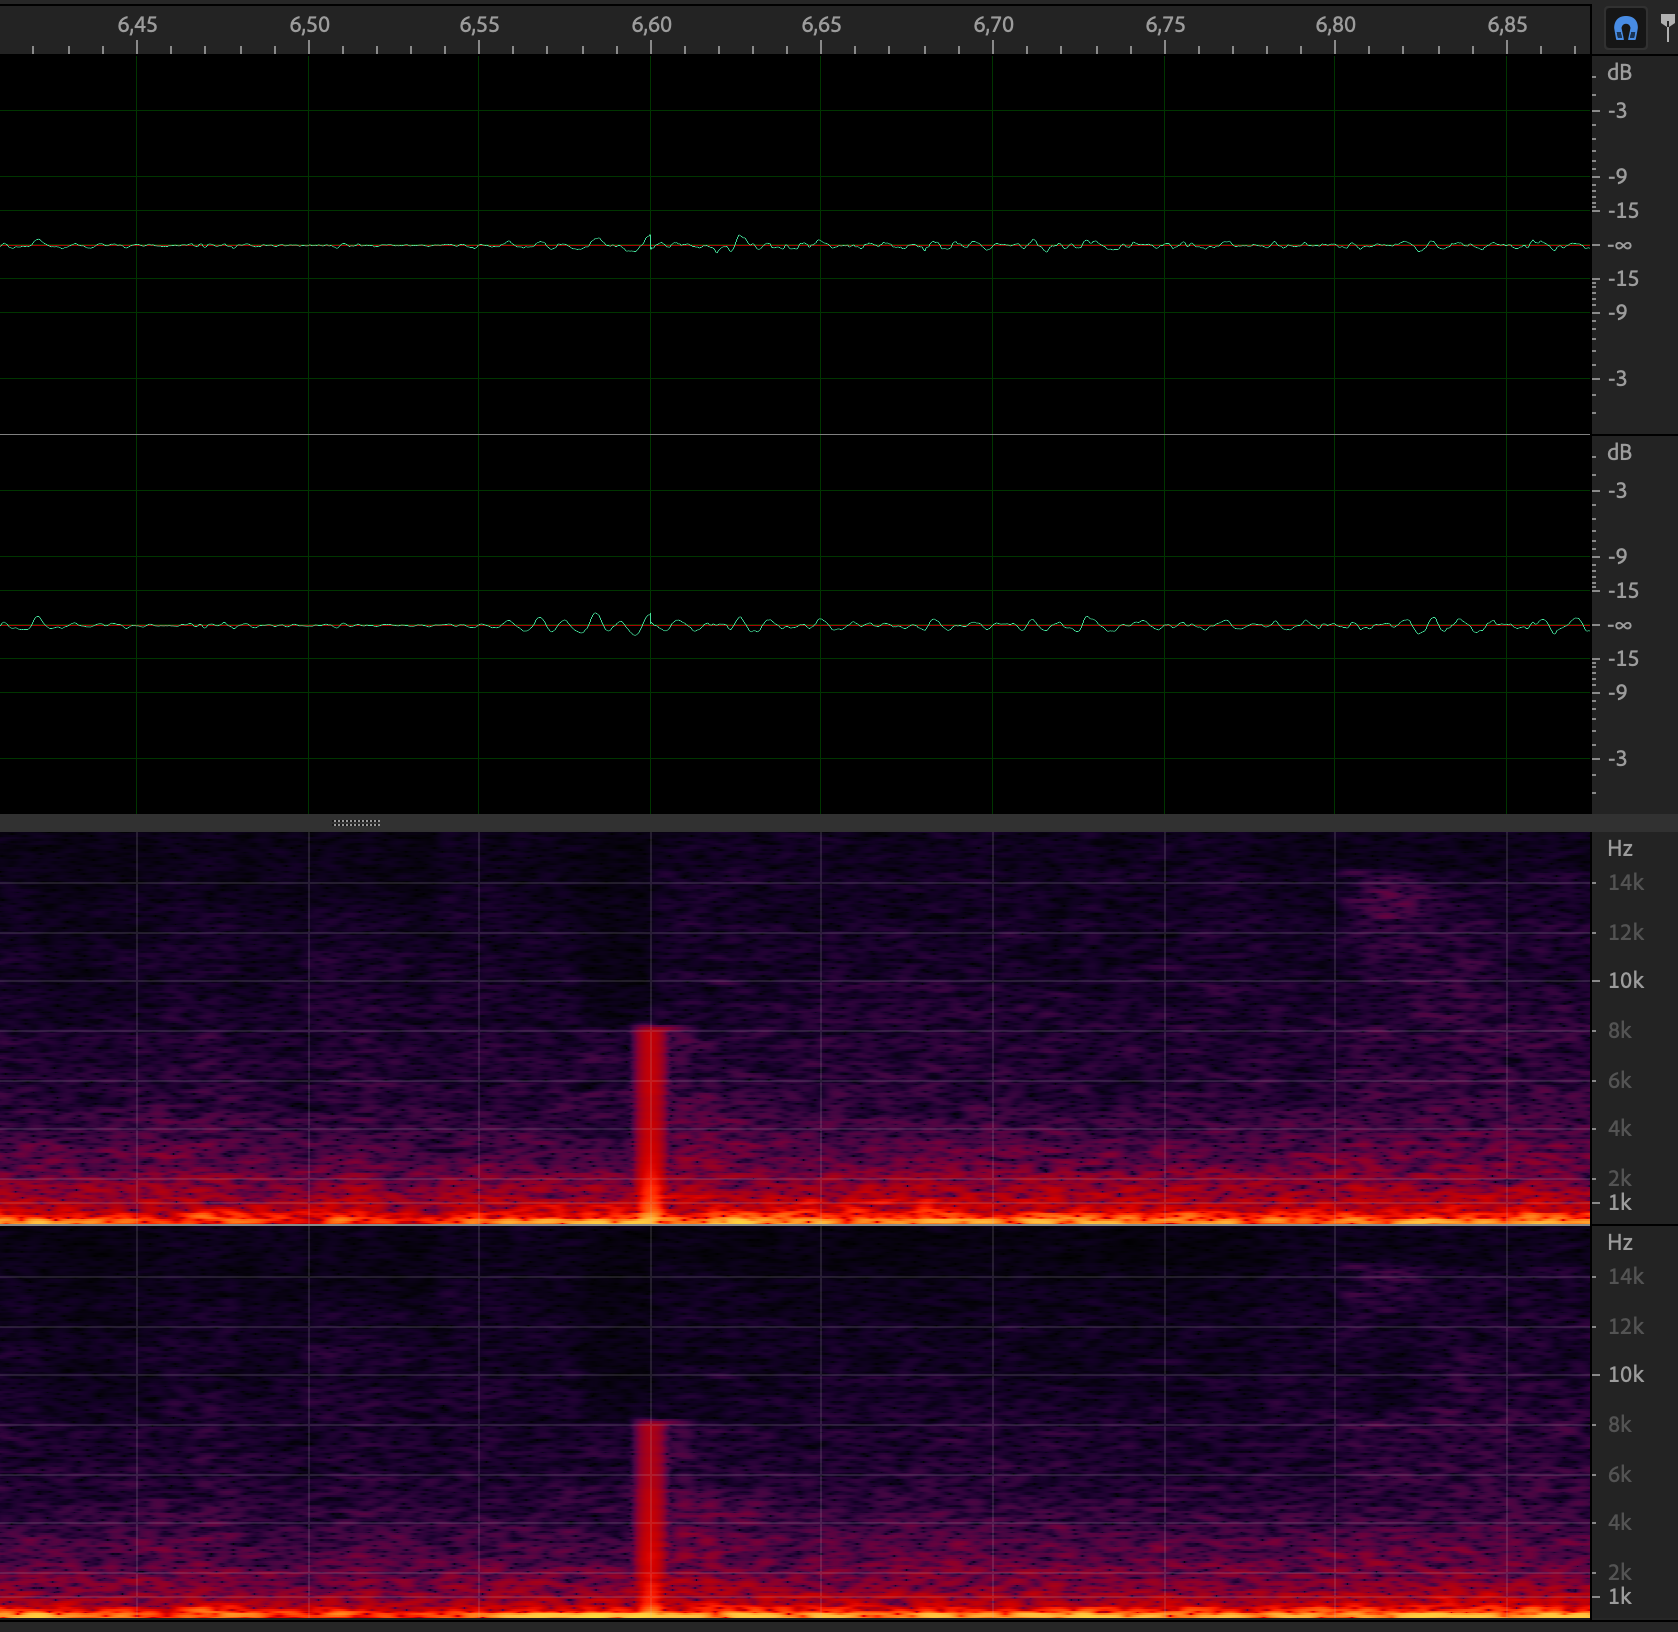Viewport: 1678px width, 1632px height.
Task: Click the 1k mark on upper frequency scale
Action: click(1619, 1203)
